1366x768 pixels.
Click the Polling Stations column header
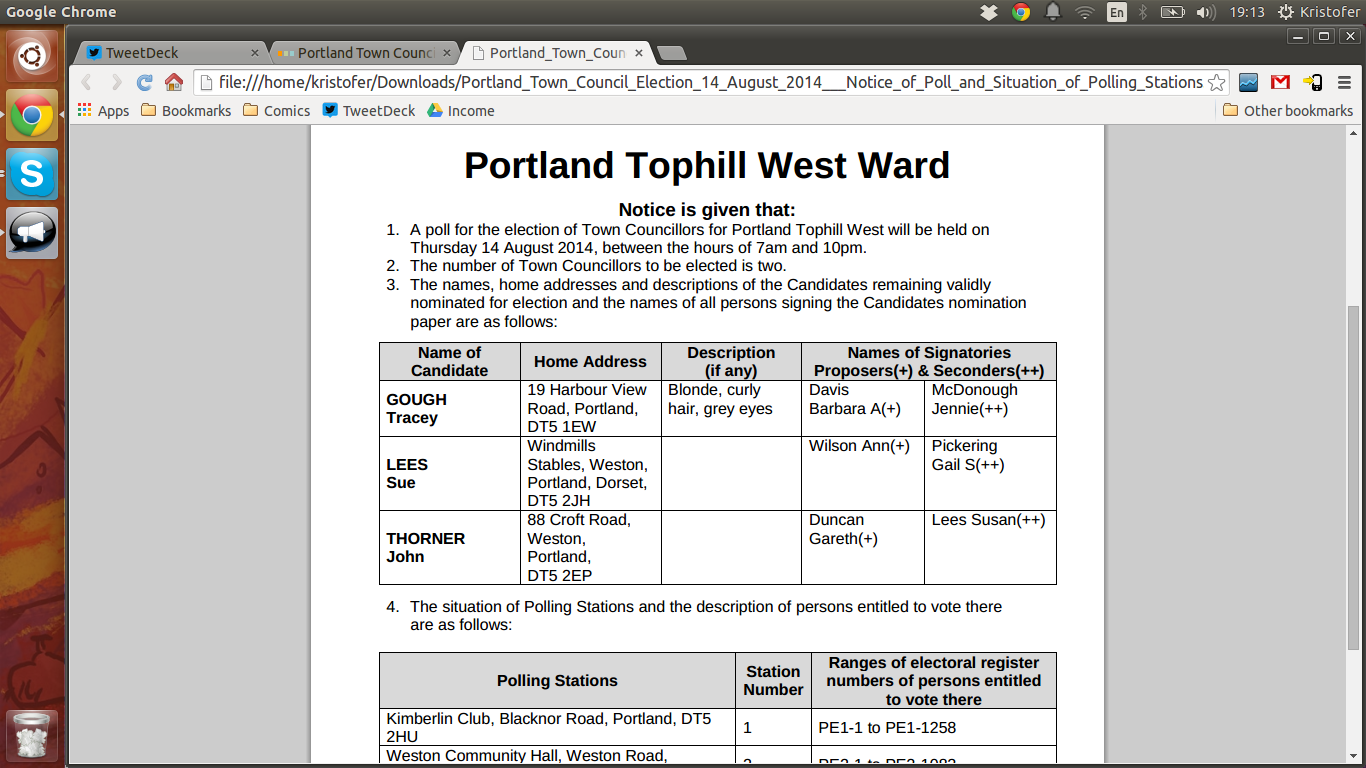click(x=557, y=681)
